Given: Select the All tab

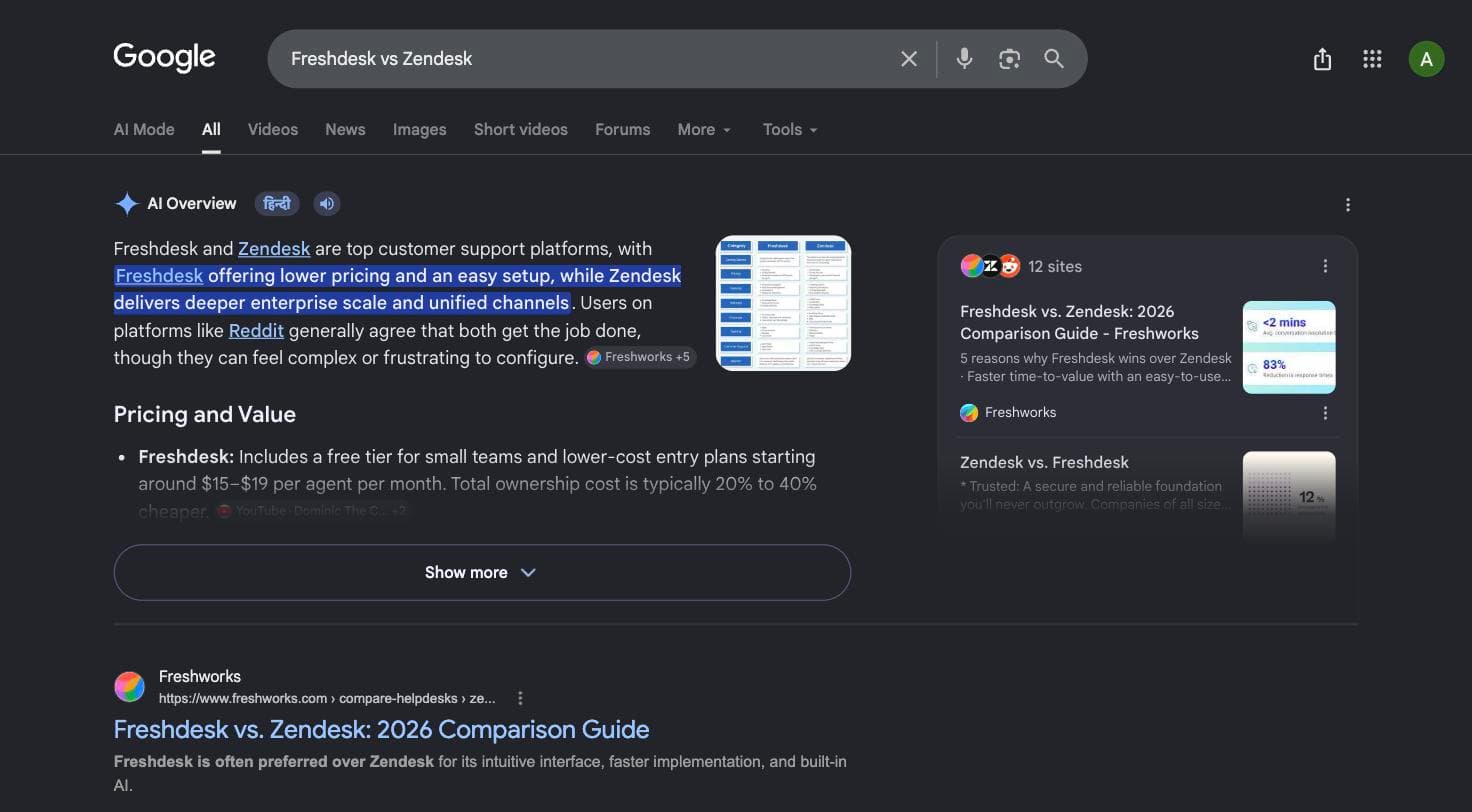Looking at the screenshot, I should [211, 129].
